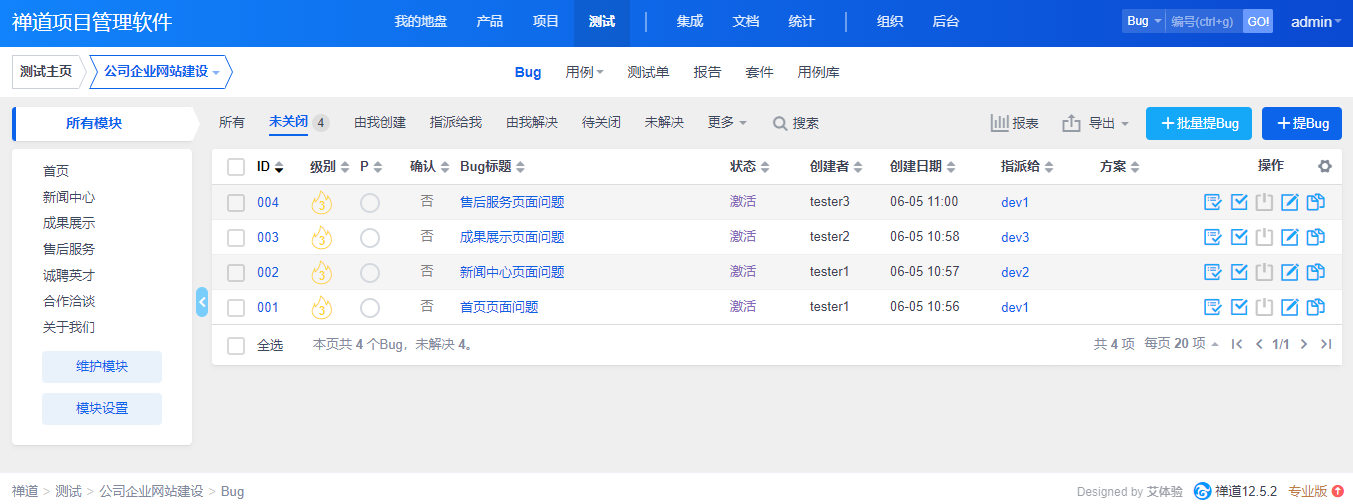
Task: Click assignee dev3 for bug 003
Action: 1015,237
